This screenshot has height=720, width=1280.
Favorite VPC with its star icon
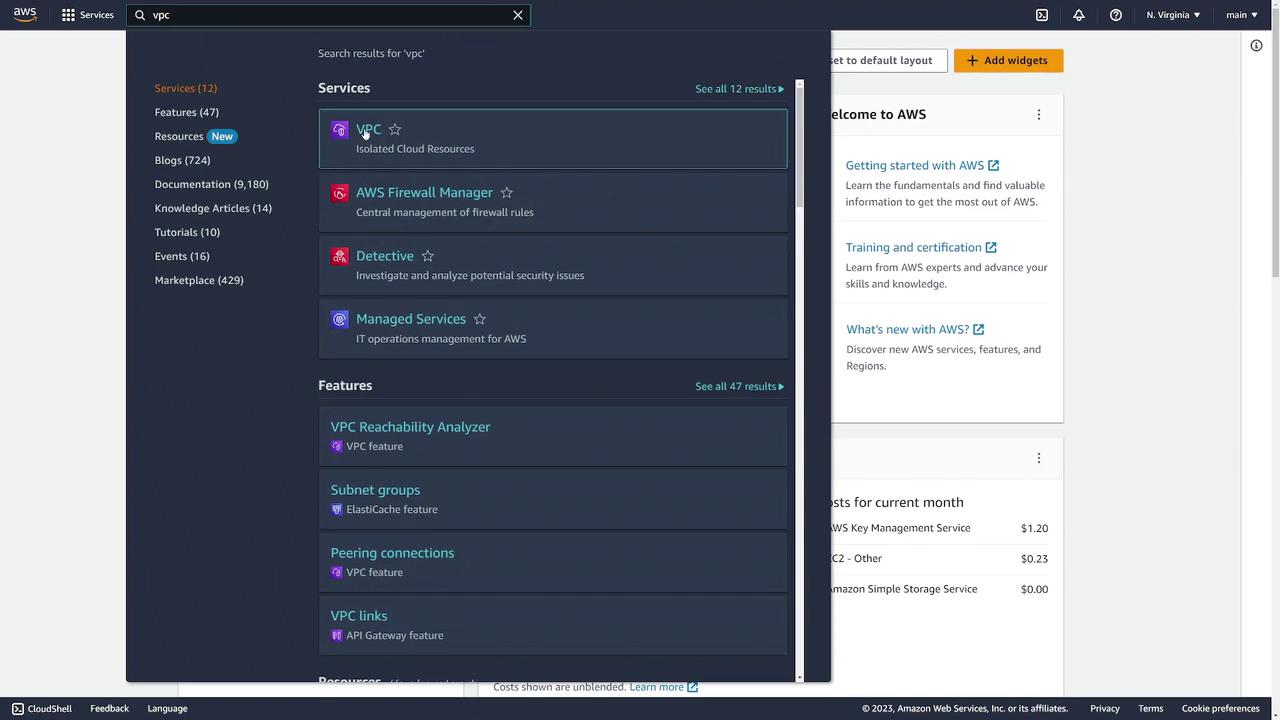point(395,129)
